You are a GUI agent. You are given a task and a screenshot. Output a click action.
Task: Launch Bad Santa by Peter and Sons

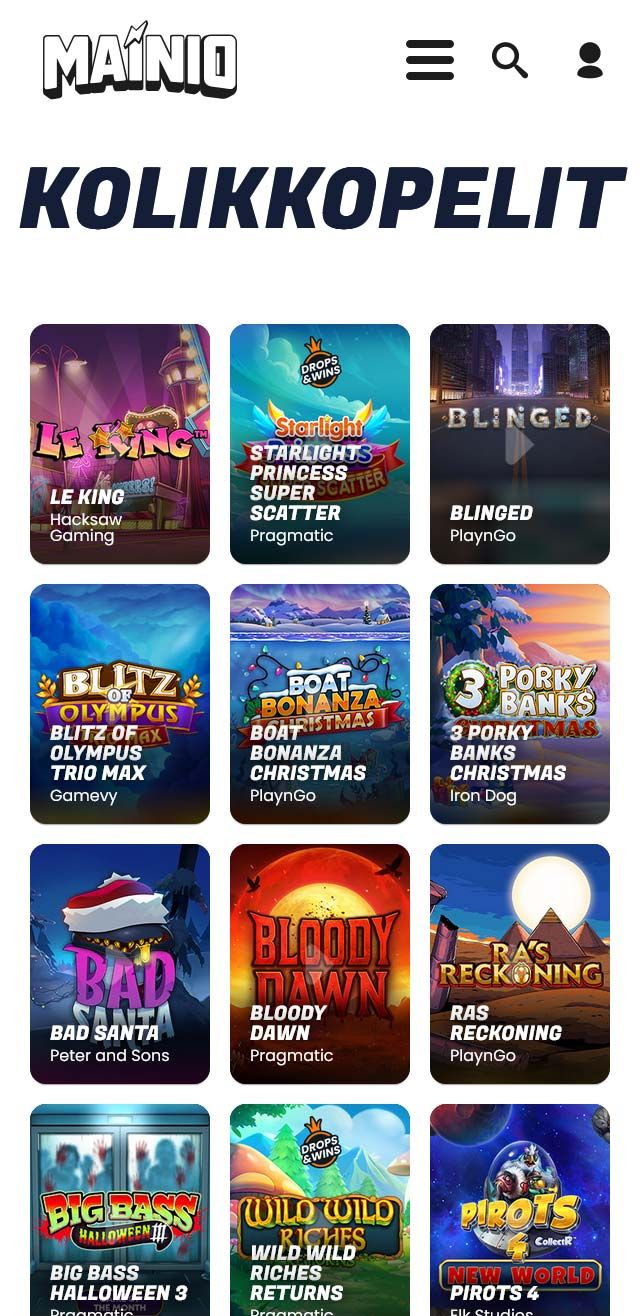120,964
